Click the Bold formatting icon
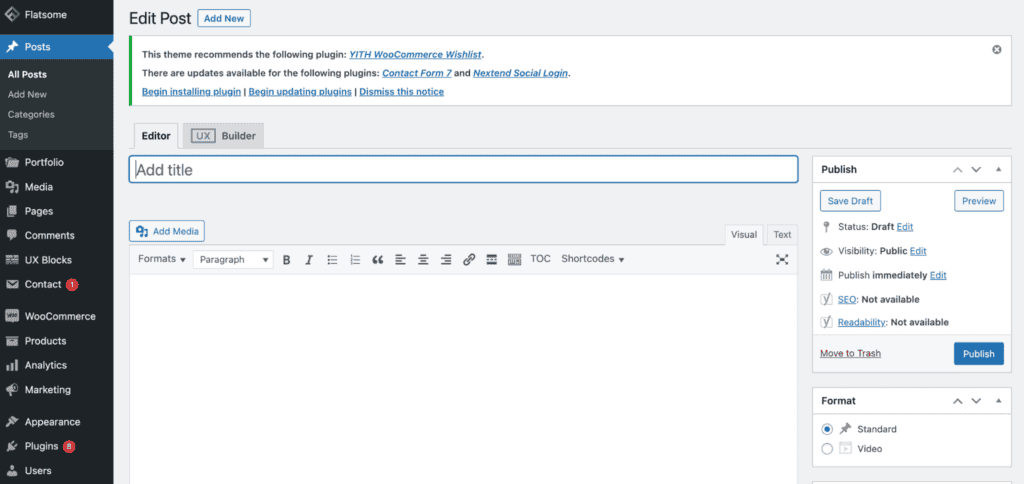The width and height of the screenshot is (1024, 484). (286, 260)
